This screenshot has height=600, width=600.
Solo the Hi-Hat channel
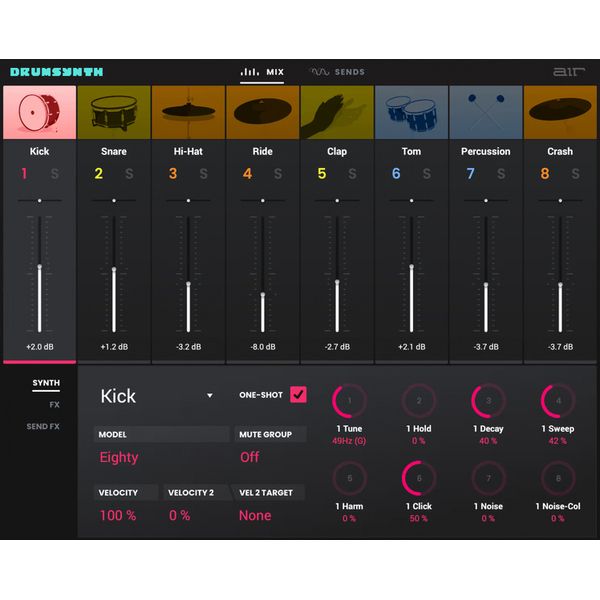coord(204,174)
